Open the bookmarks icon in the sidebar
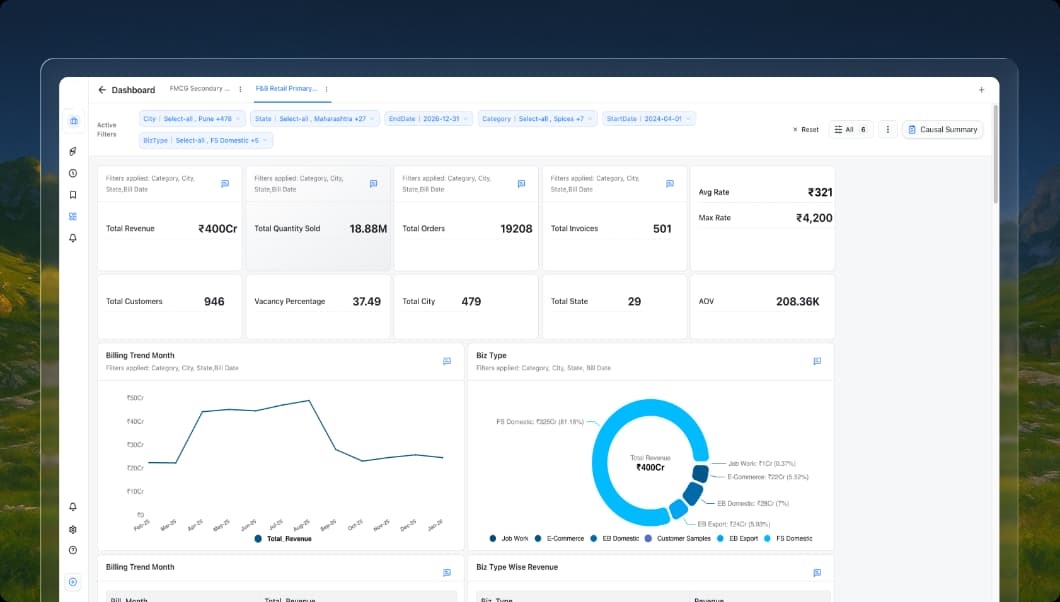Viewport: 1060px width, 602px height. [x=72, y=194]
